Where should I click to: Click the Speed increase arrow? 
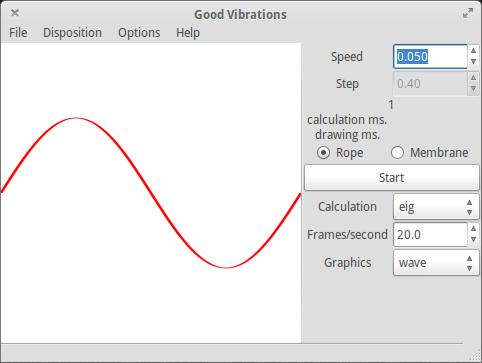[473, 51]
